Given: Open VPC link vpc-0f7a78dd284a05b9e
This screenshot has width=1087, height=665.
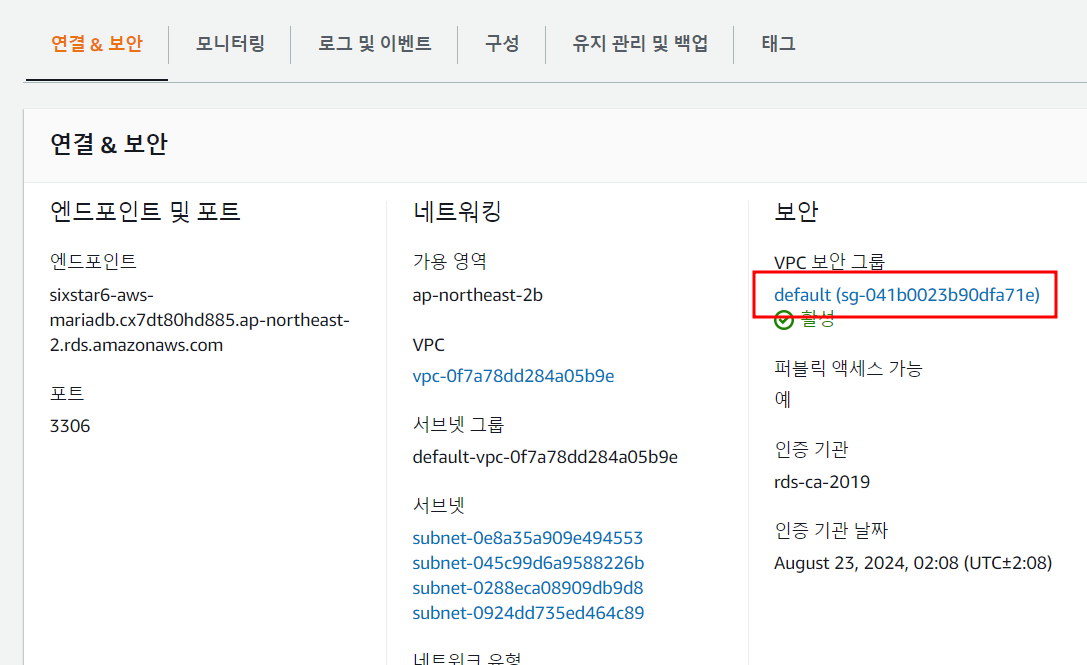Looking at the screenshot, I should [513, 376].
